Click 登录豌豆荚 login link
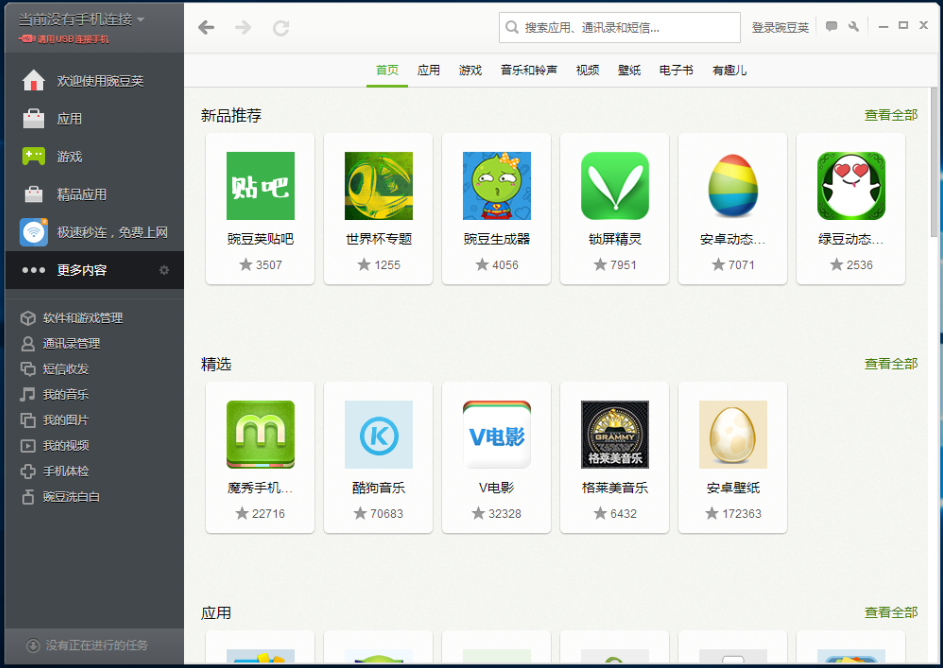Screen dimensions: 943x668 click(780, 27)
